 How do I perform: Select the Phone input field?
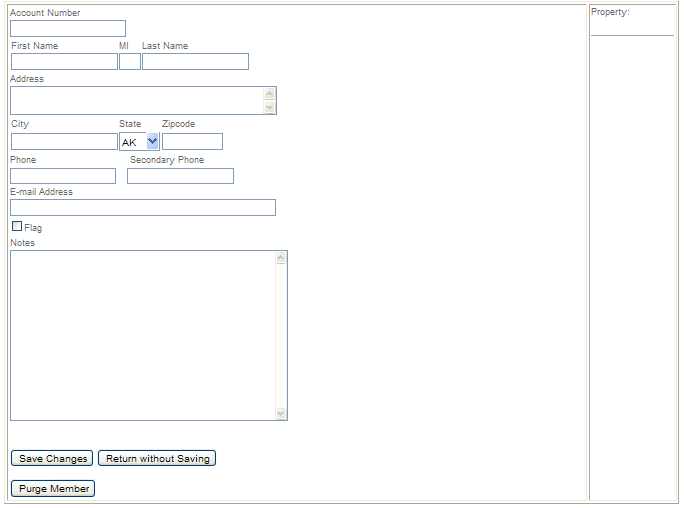coord(63,177)
